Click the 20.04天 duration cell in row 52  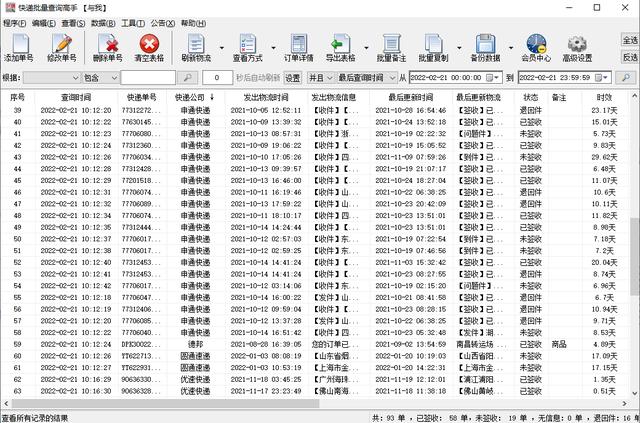tap(604, 262)
